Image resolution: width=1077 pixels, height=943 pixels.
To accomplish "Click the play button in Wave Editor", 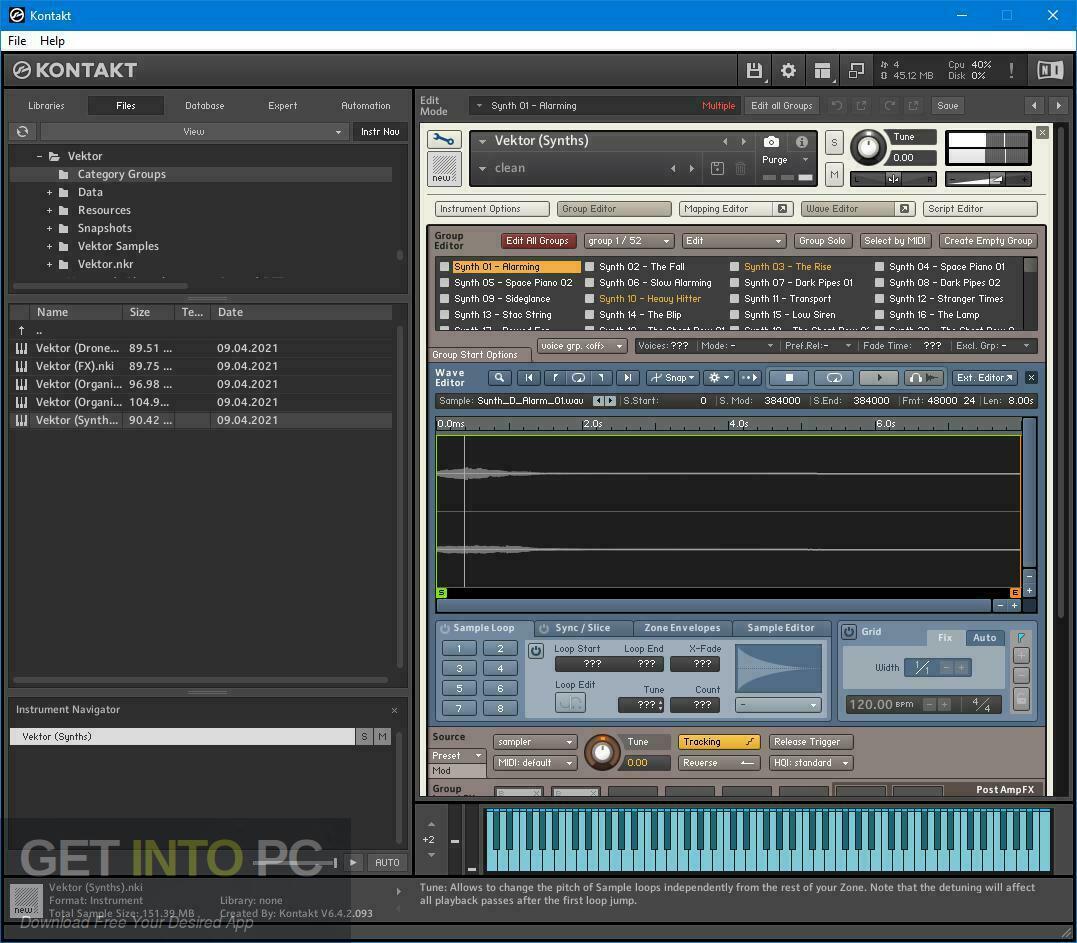I will [878, 377].
